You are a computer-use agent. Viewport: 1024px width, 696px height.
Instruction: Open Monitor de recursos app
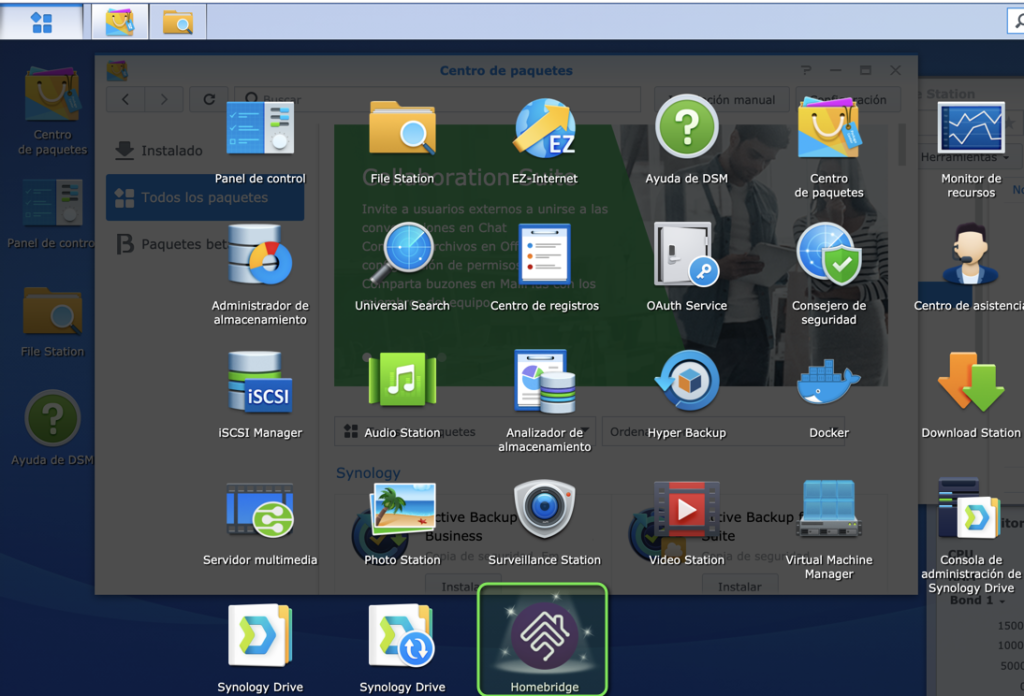click(x=970, y=129)
